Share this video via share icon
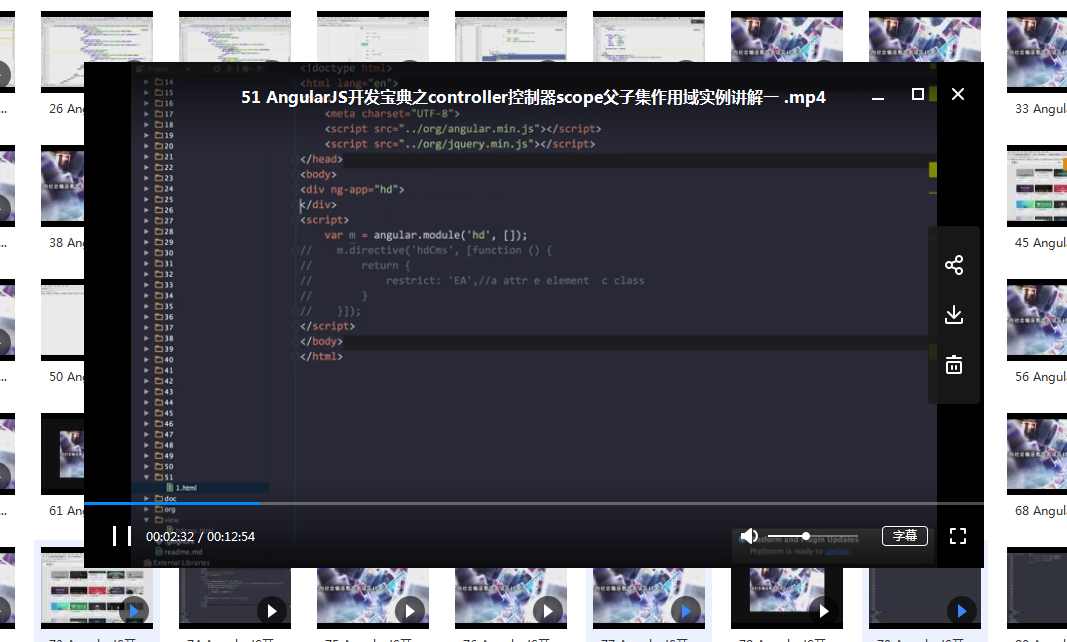 pos(954,265)
